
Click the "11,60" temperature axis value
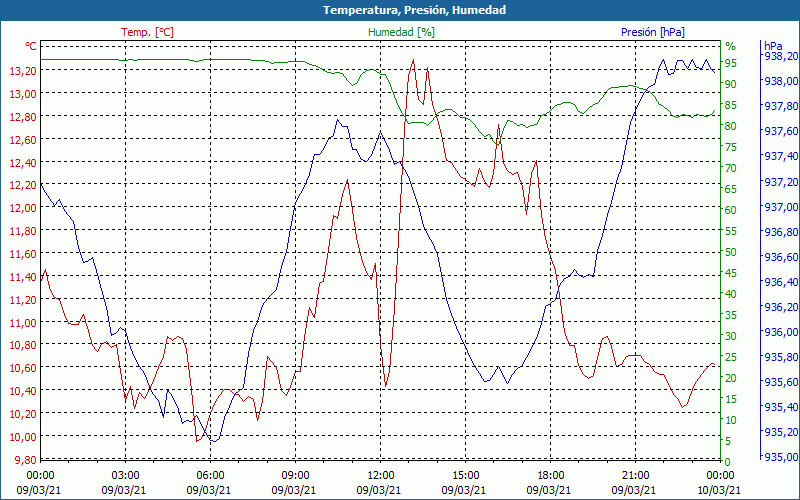pyautogui.click(x=23, y=254)
